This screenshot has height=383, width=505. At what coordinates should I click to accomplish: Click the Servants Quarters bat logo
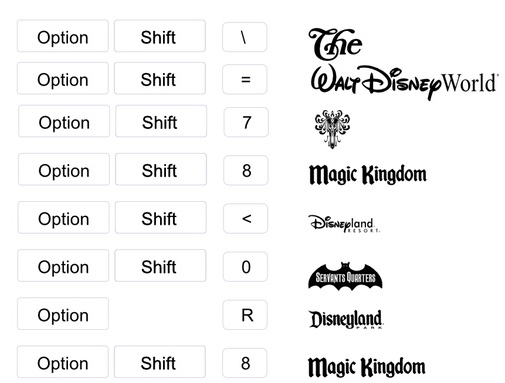tap(345, 276)
